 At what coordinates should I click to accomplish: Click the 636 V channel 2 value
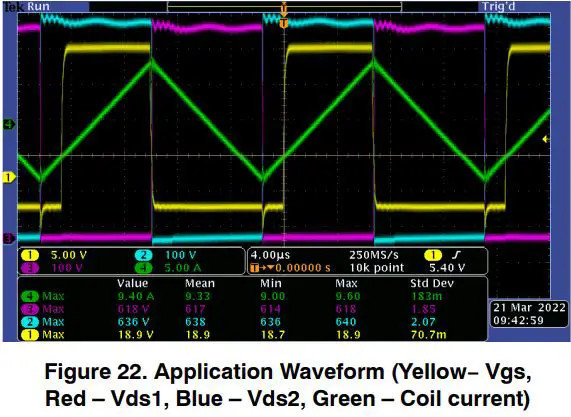pyautogui.click(x=133, y=322)
